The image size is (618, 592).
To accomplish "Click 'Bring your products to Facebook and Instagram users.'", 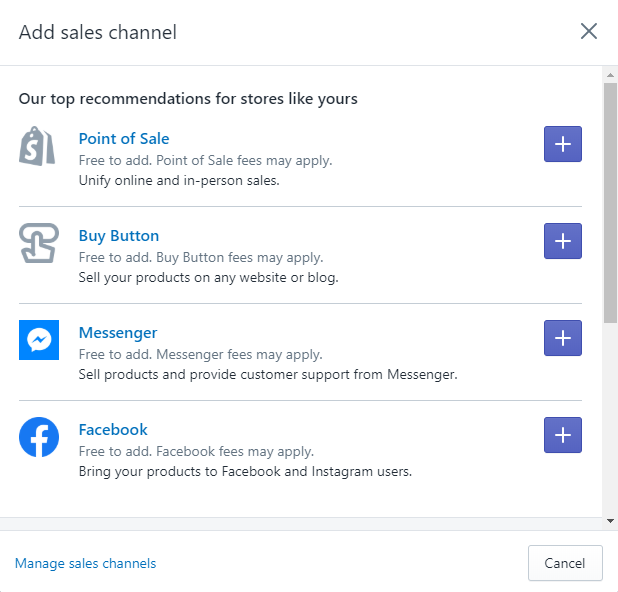I will click(245, 471).
